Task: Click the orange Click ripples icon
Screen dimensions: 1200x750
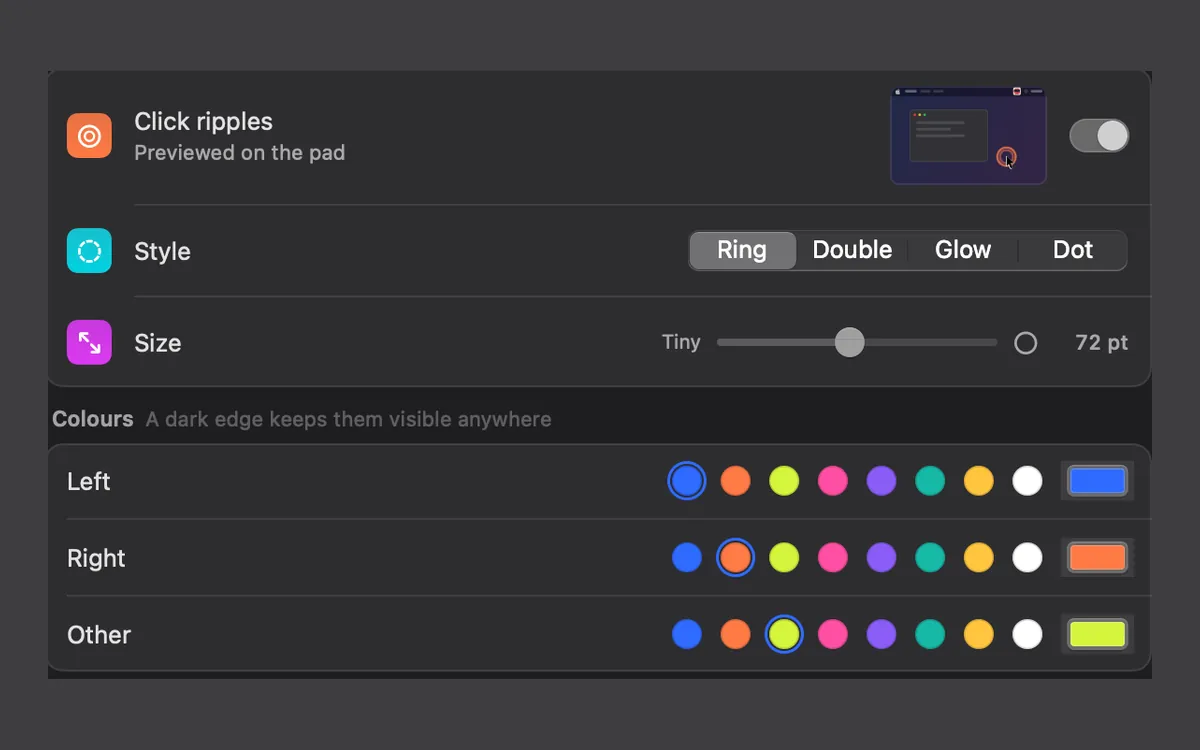Action: (x=89, y=136)
